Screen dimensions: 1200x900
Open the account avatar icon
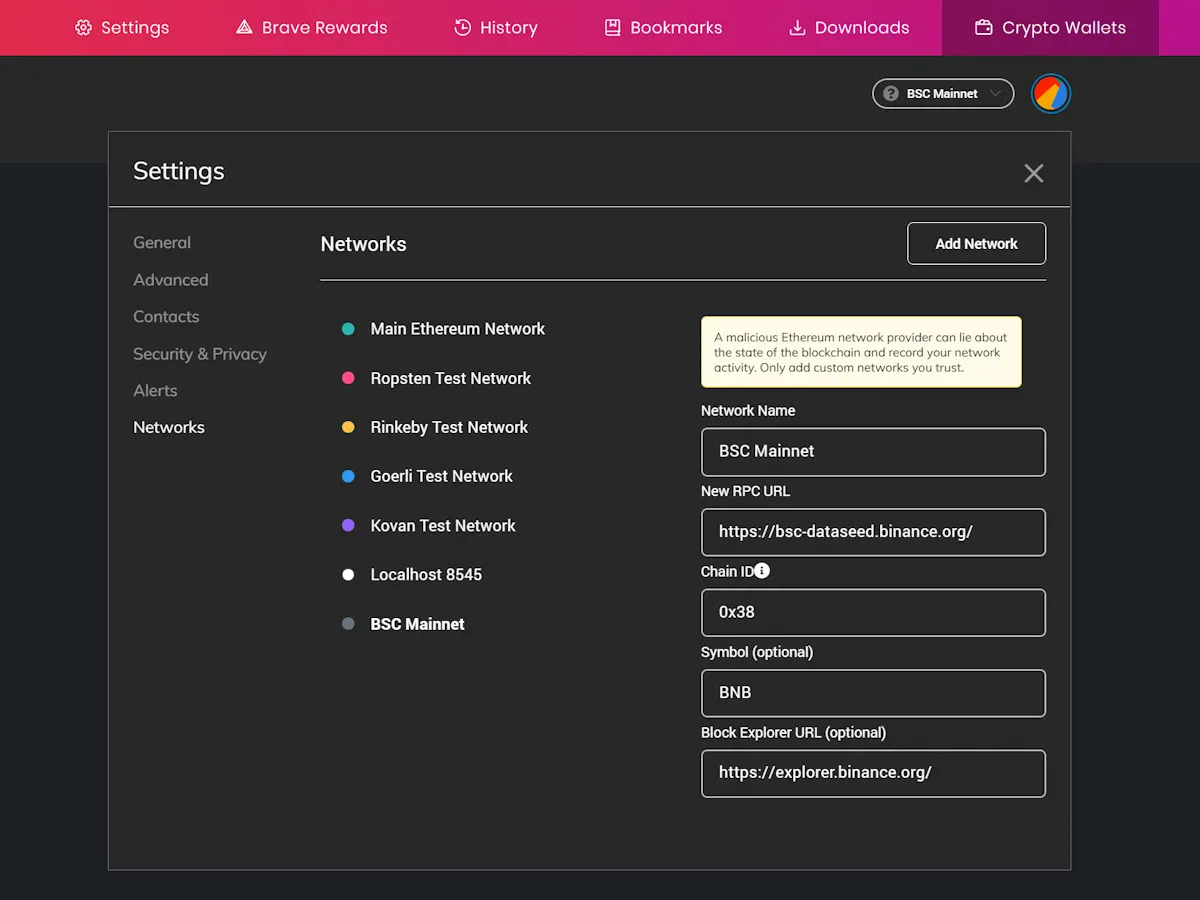(x=1051, y=94)
